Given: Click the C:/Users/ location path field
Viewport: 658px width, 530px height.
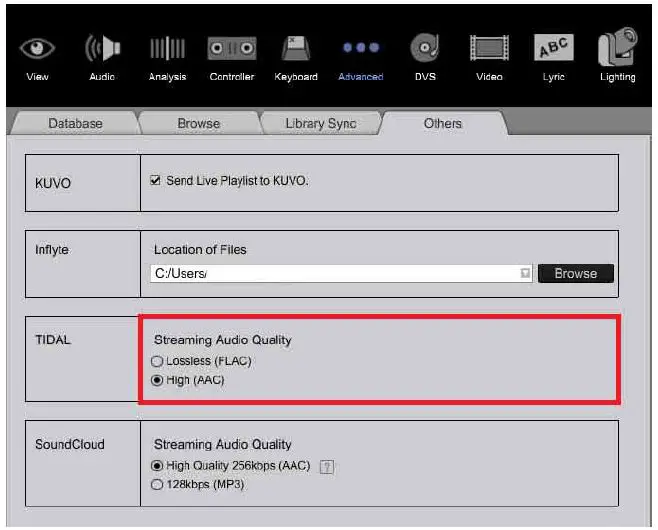Looking at the screenshot, I should tap(341, 274).
